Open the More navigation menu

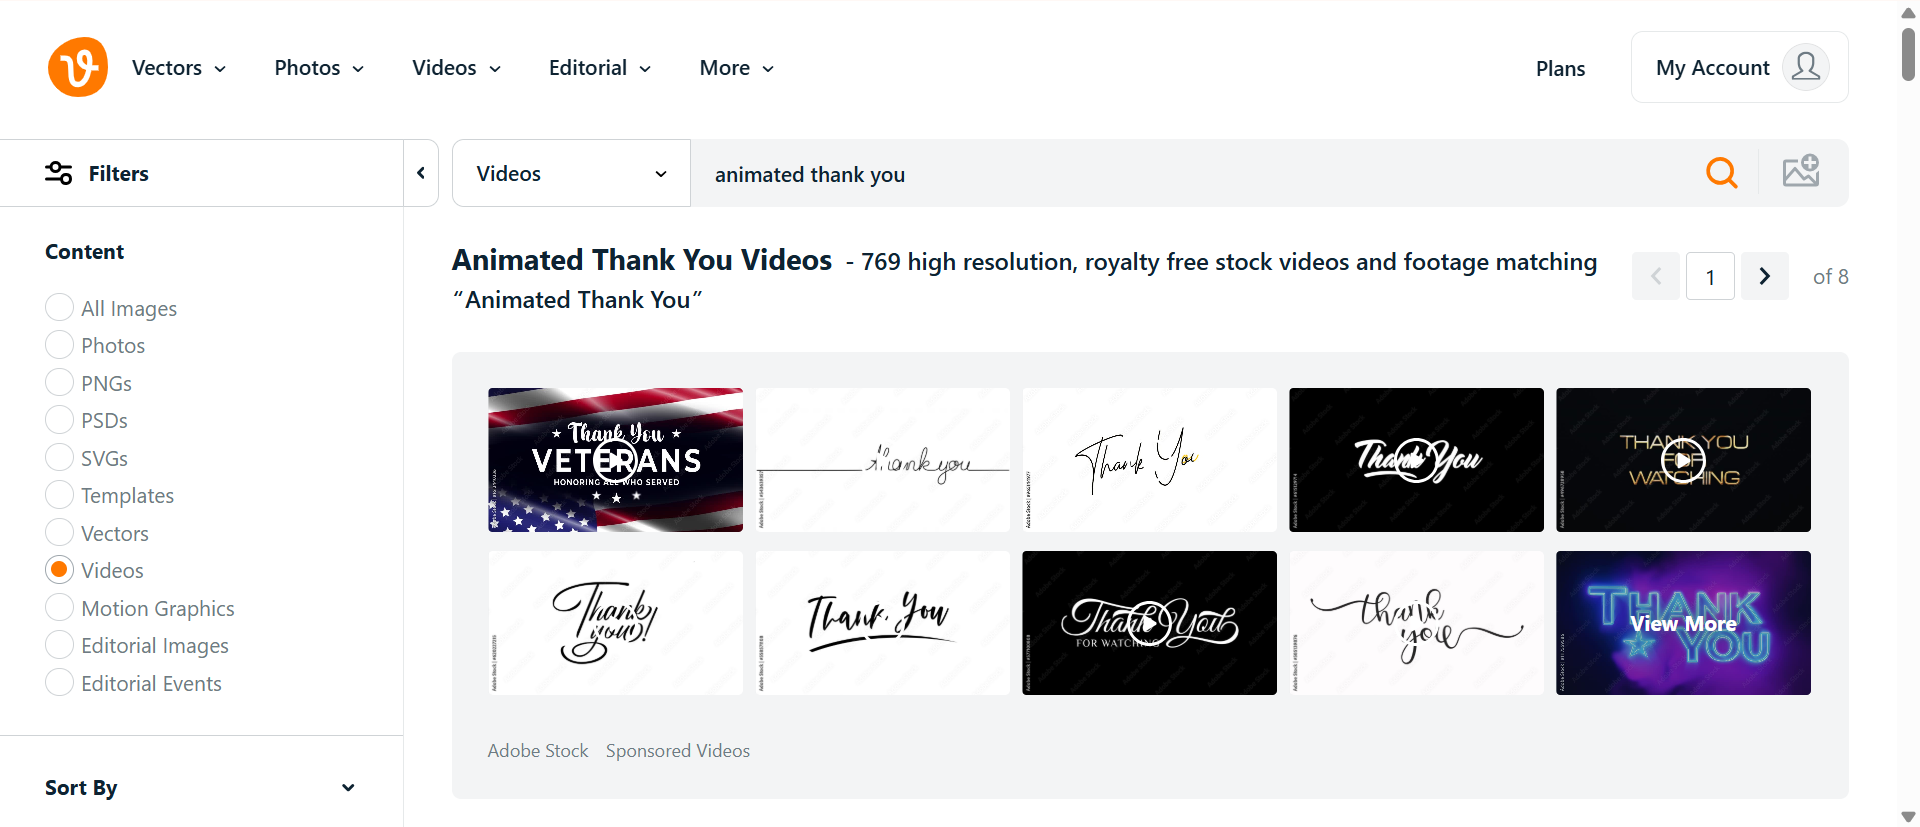pos(737,68)
